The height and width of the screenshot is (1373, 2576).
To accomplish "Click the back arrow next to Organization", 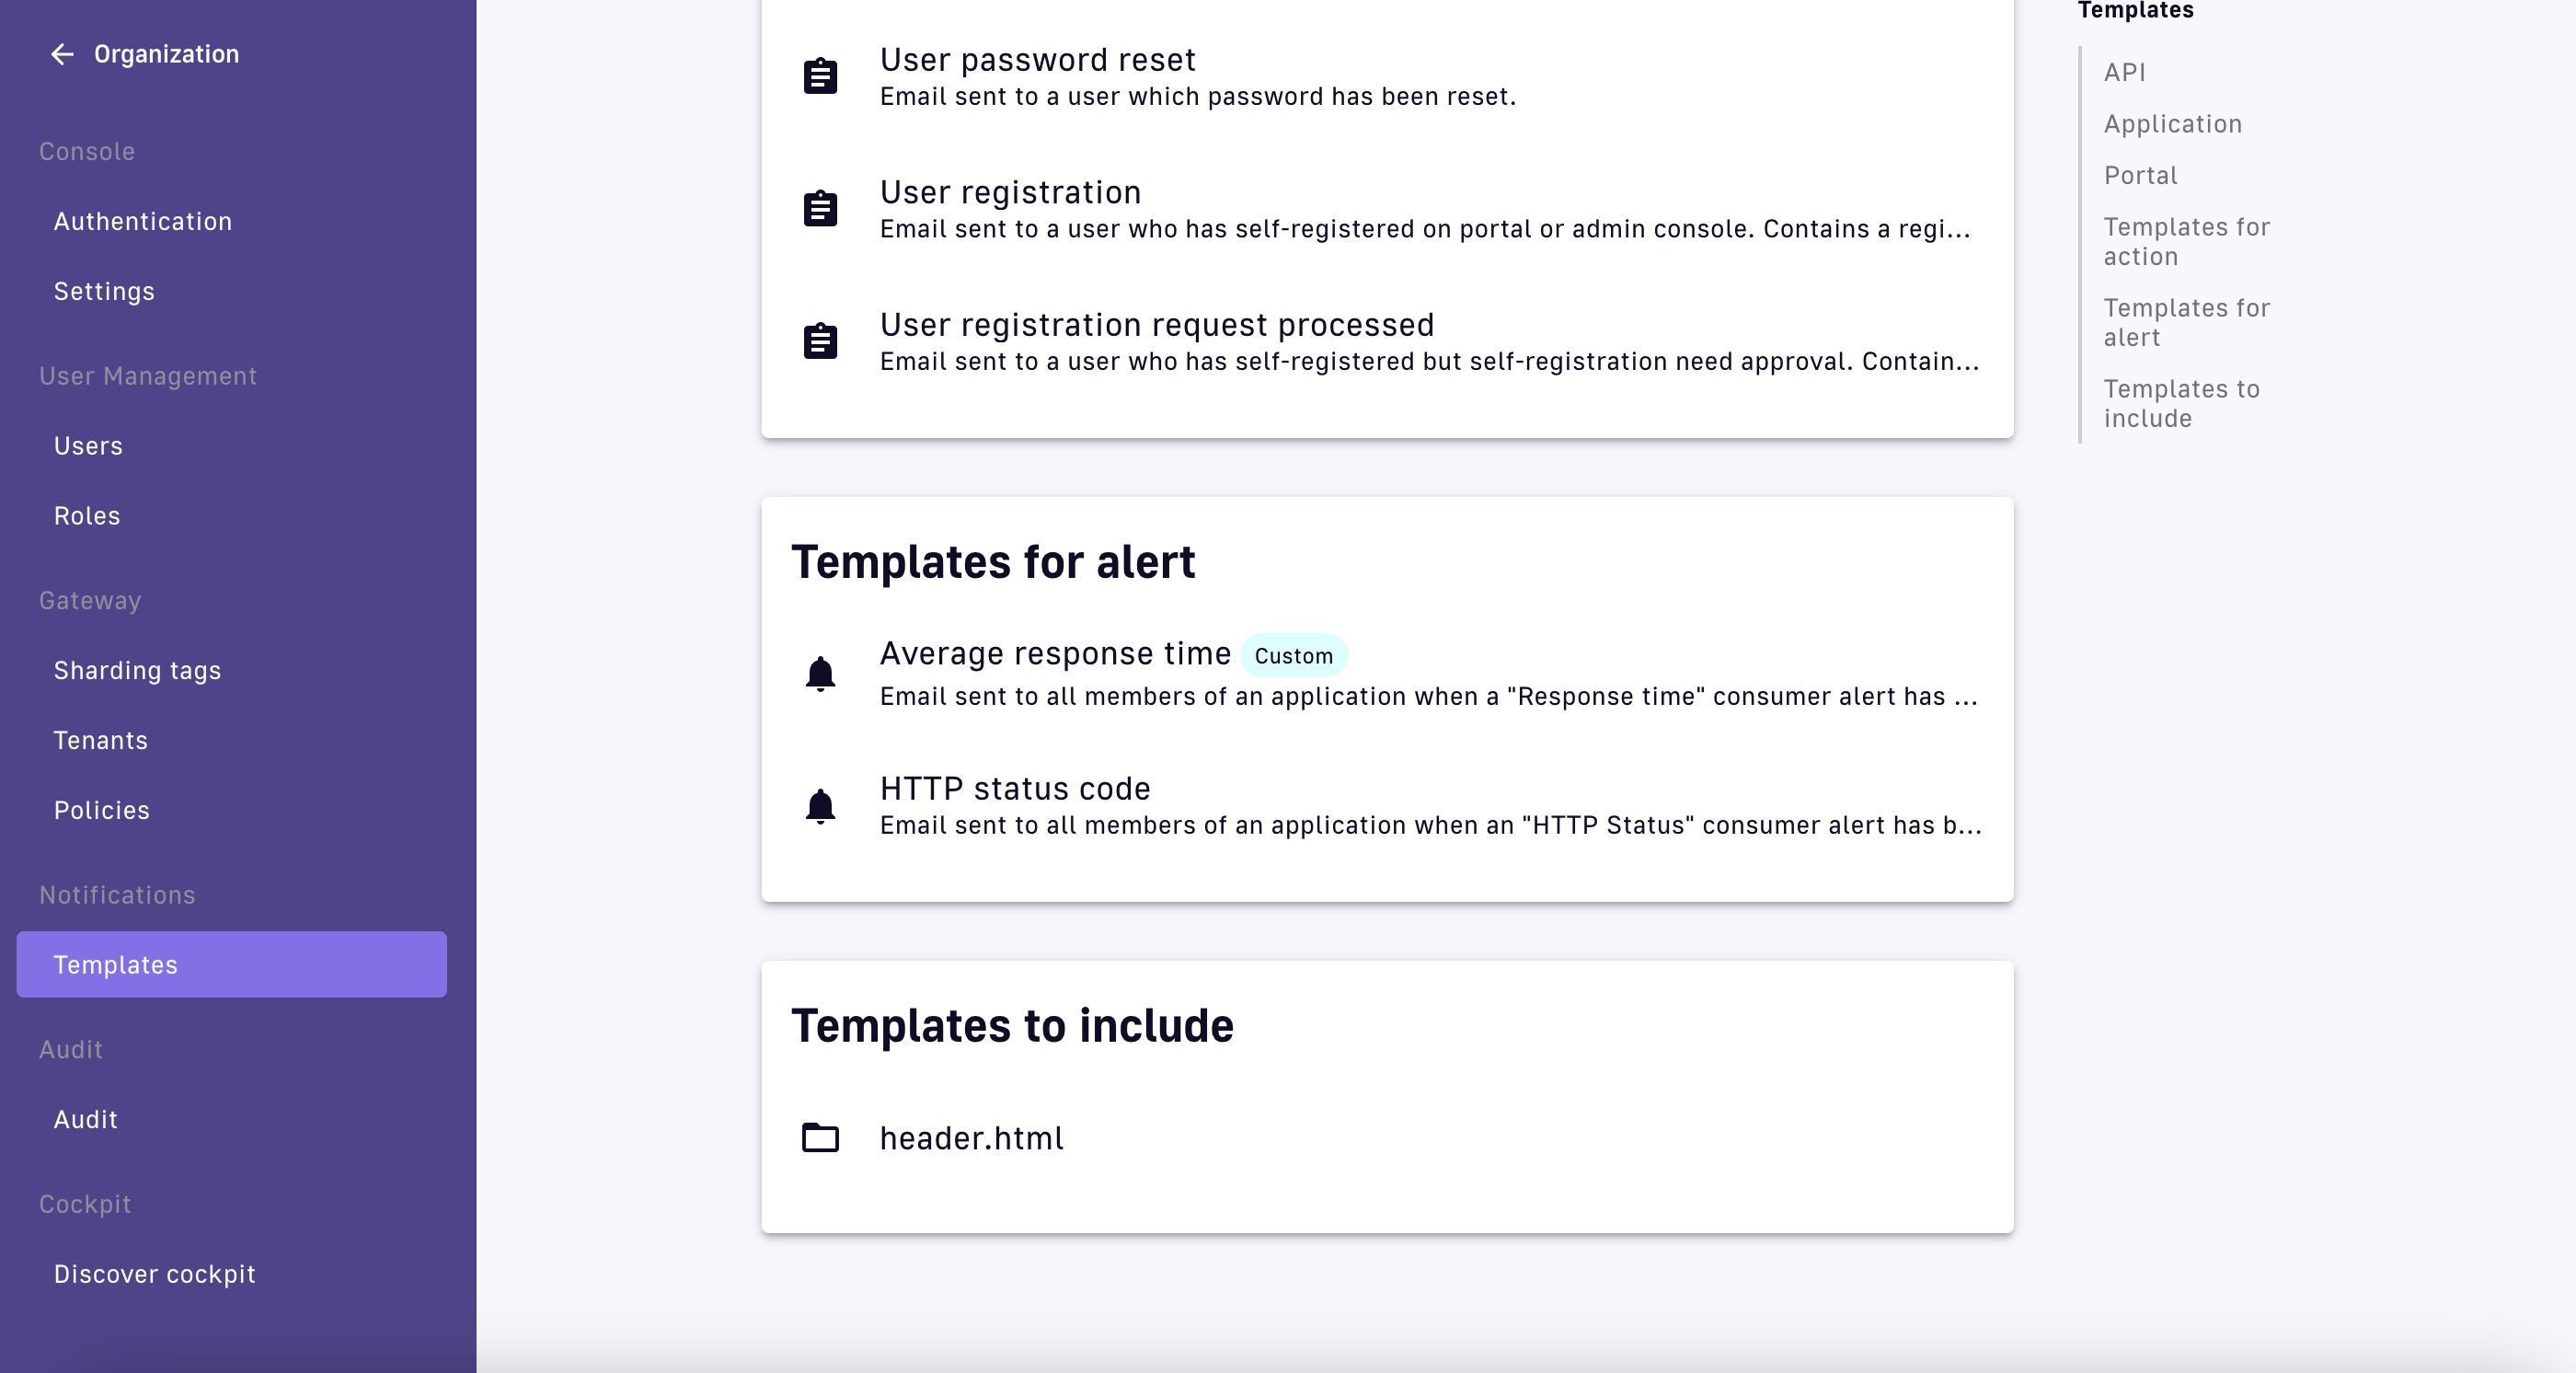I will 62,54.
